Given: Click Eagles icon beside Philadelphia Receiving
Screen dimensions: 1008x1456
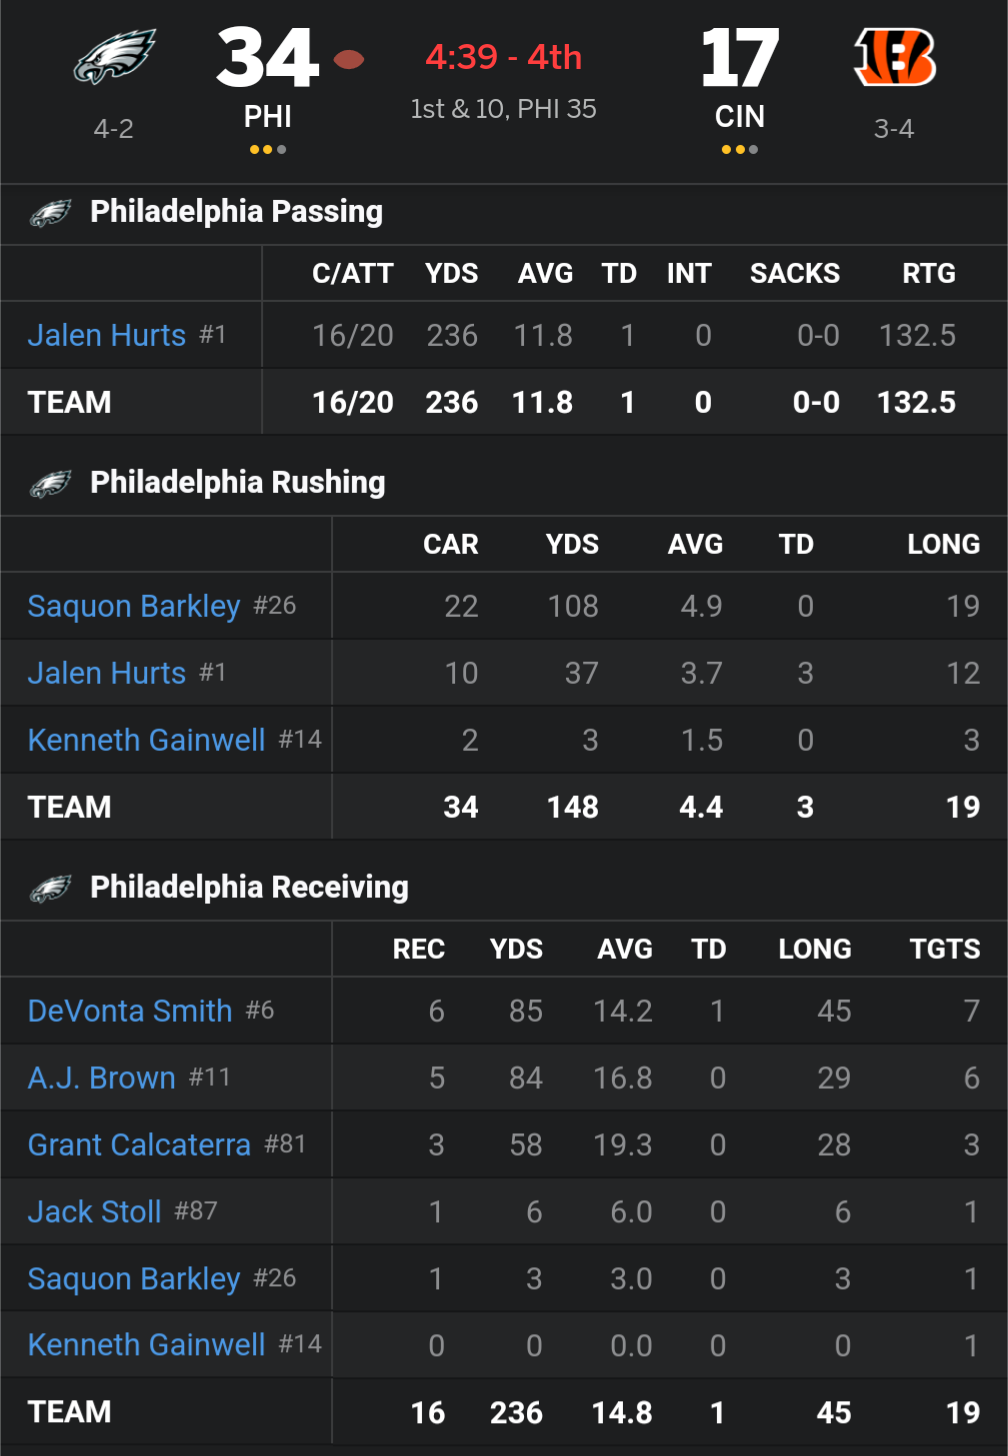Looking at the screenshot, I should 51,889.
